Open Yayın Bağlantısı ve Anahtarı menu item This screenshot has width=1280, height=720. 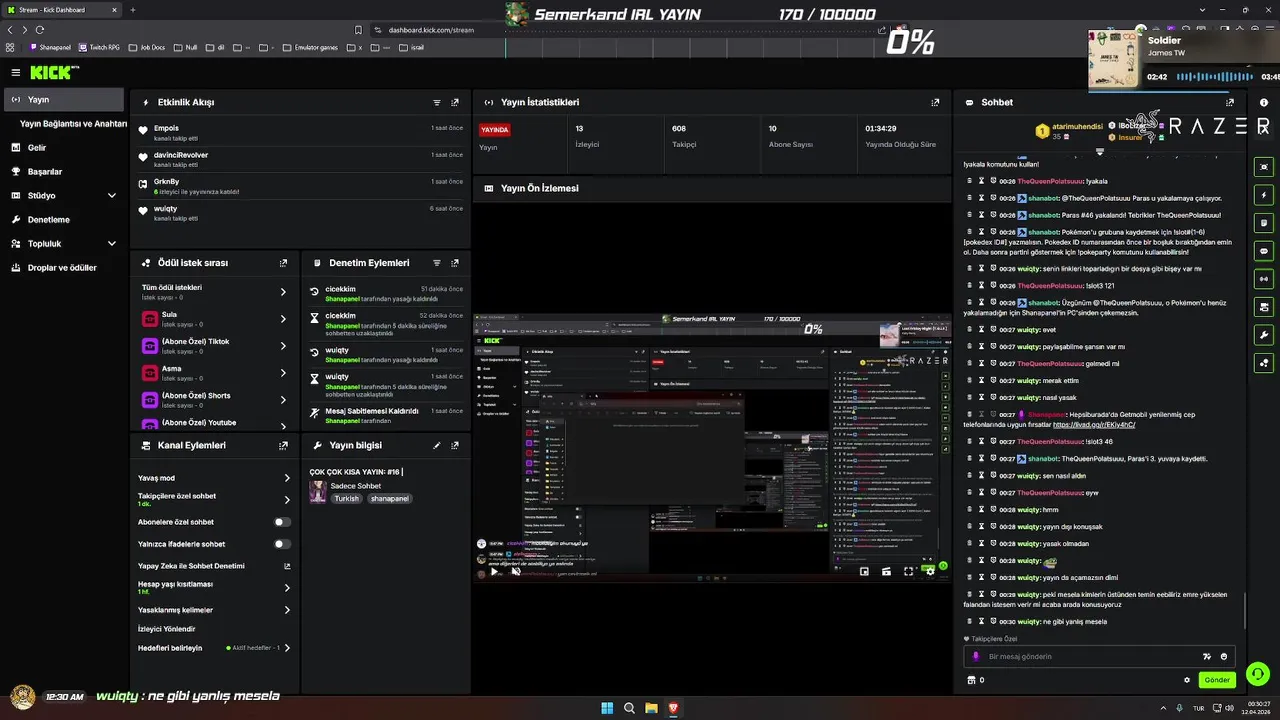(x=73, y=124)
